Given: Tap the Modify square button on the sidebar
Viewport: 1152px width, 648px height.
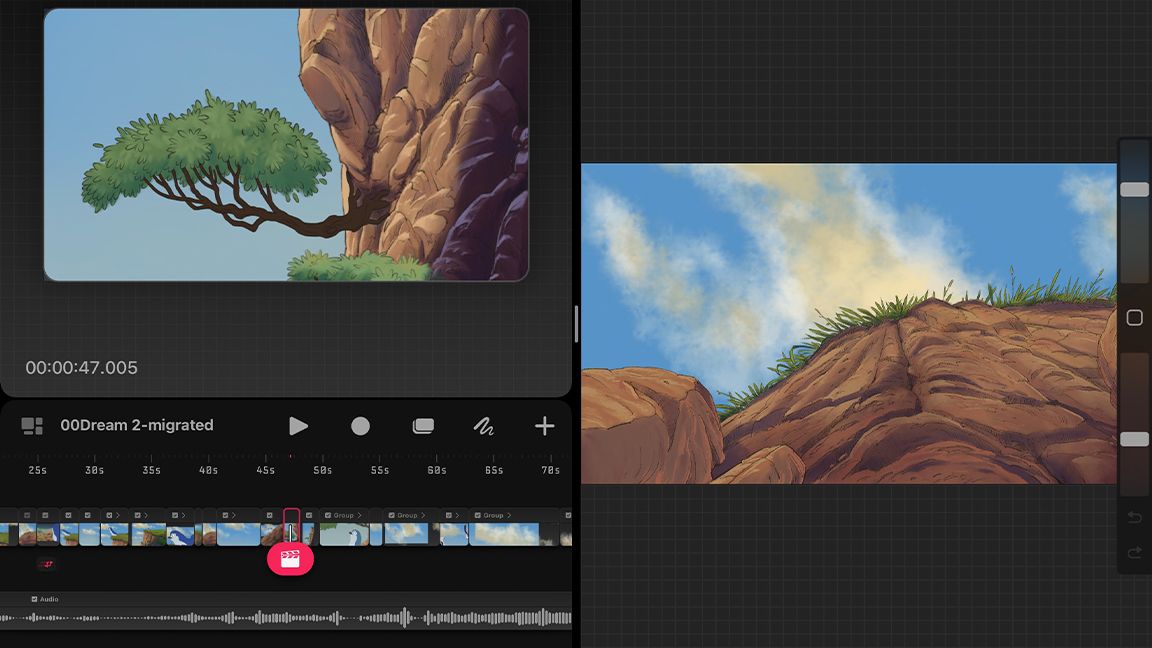Looking at the screenshot, I should [x=1135, y=318].
